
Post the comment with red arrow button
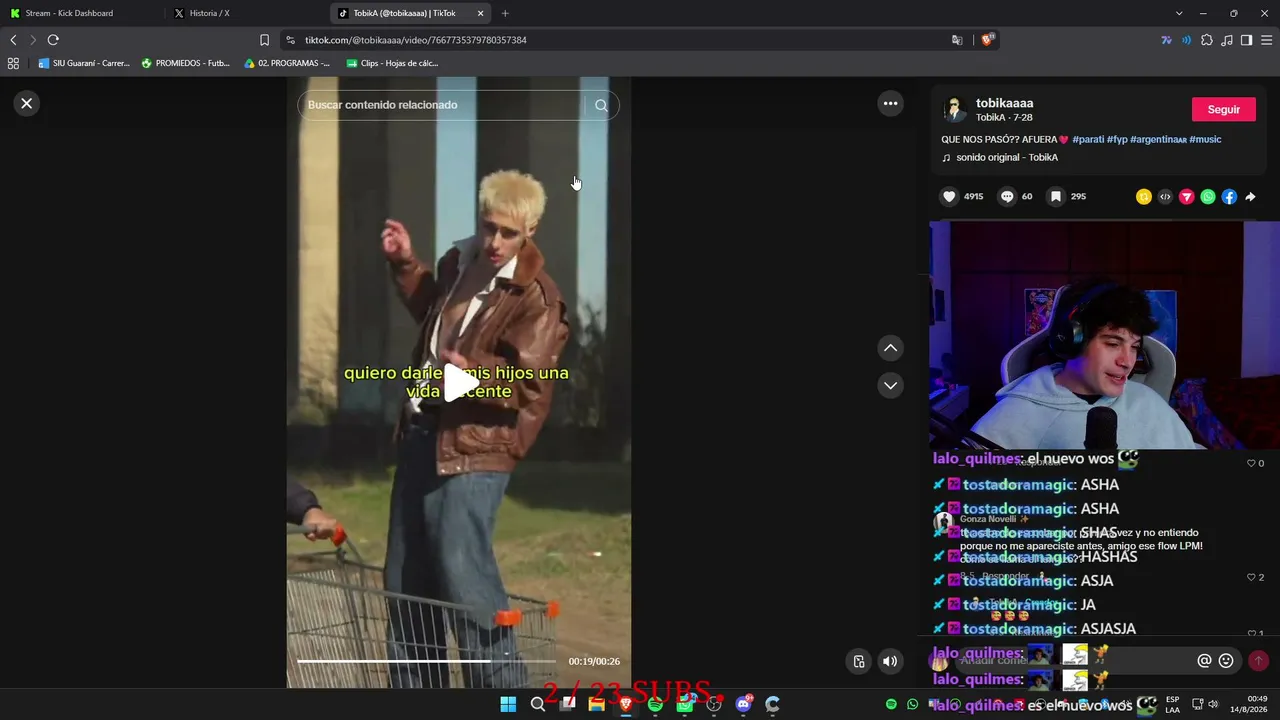tap(1258, 661)
